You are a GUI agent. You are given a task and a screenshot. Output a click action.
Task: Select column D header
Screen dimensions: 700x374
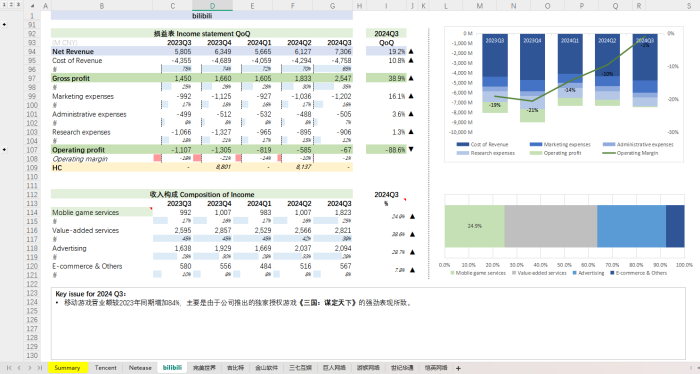(212, 5)
